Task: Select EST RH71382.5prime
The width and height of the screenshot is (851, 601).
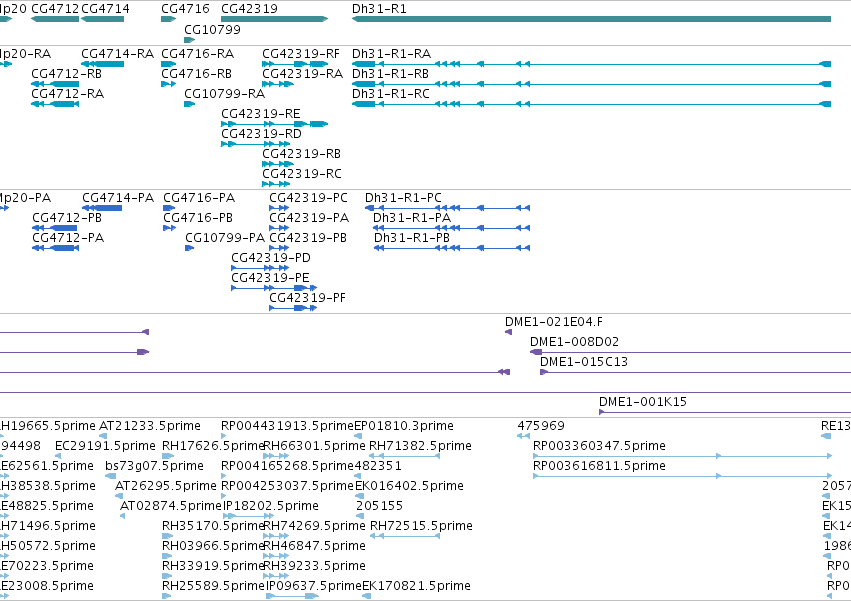Action: [x=404, y=456]
